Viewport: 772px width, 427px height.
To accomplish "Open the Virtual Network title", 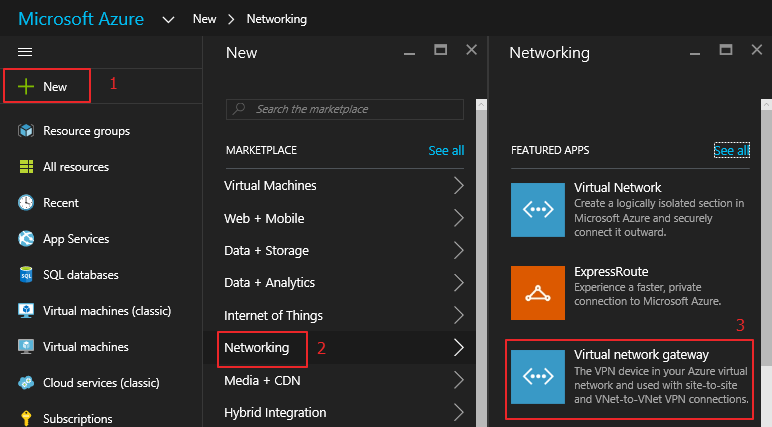I will pyautogui.click(x=617, y=188).
